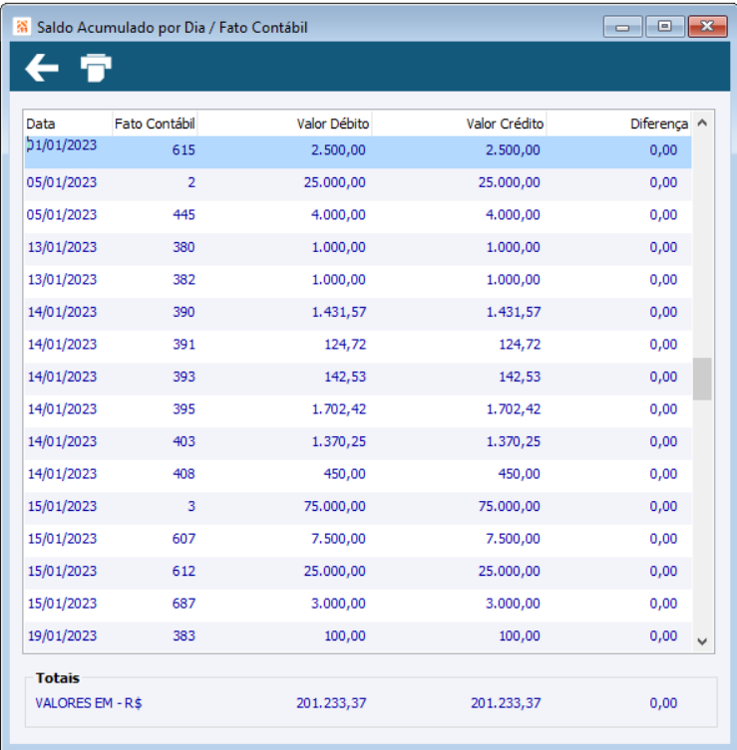Click the VALORES EM - R$ label
Viewport: 737px width, 750px height.
point(88,703)
